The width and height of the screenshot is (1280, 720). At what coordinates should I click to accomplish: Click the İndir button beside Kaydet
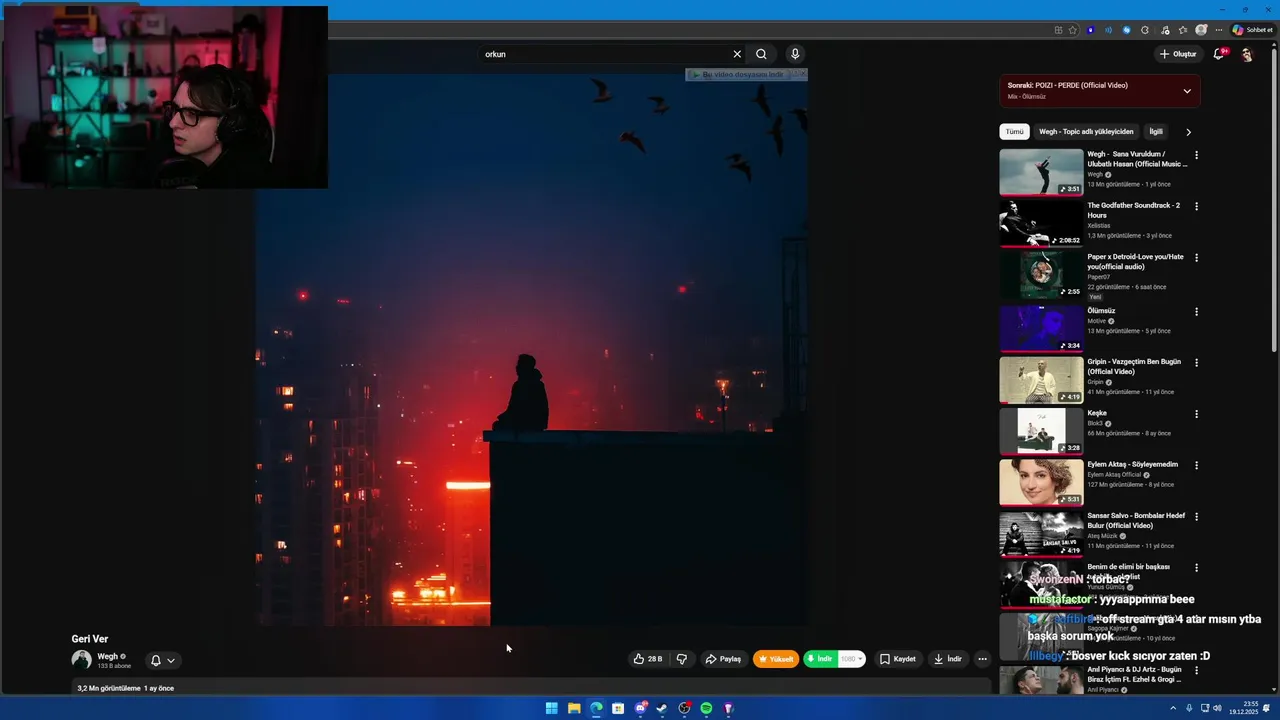click(948, 659)
